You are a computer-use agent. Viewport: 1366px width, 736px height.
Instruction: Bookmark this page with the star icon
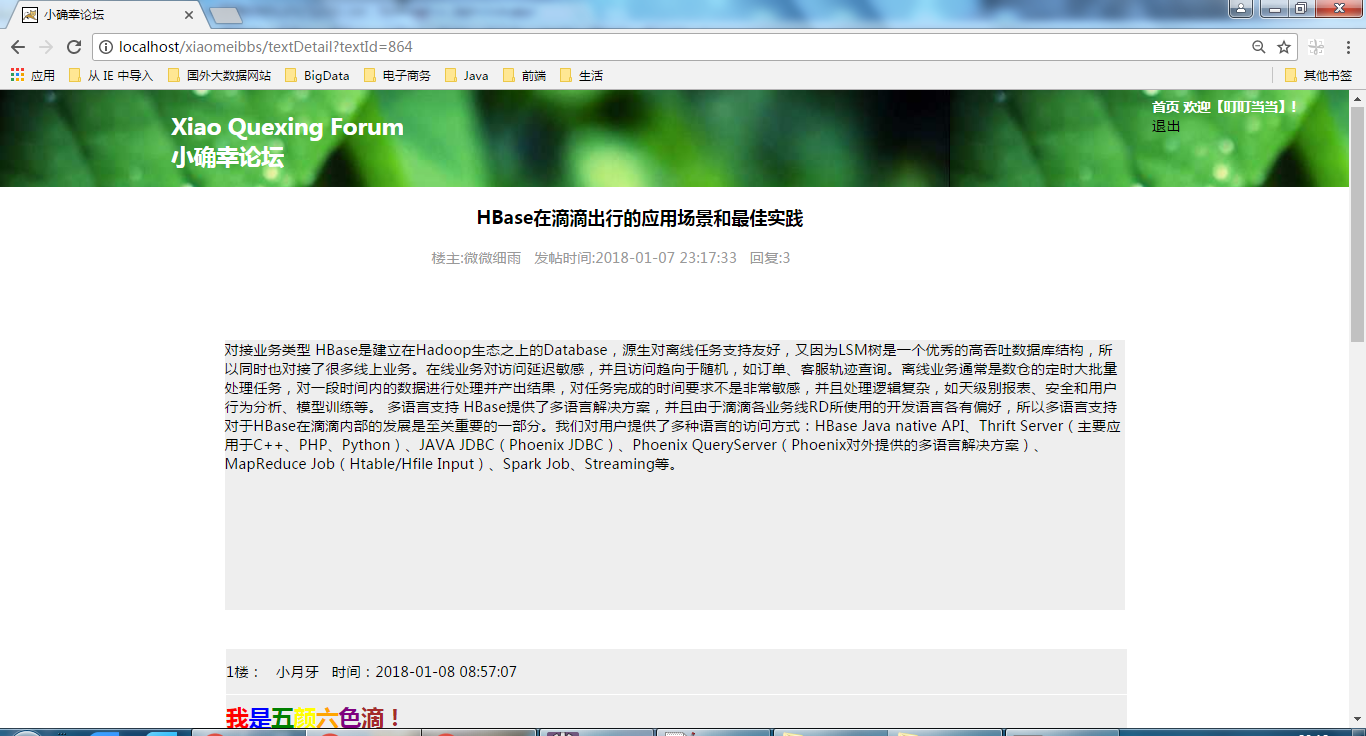coord(1284,47)
